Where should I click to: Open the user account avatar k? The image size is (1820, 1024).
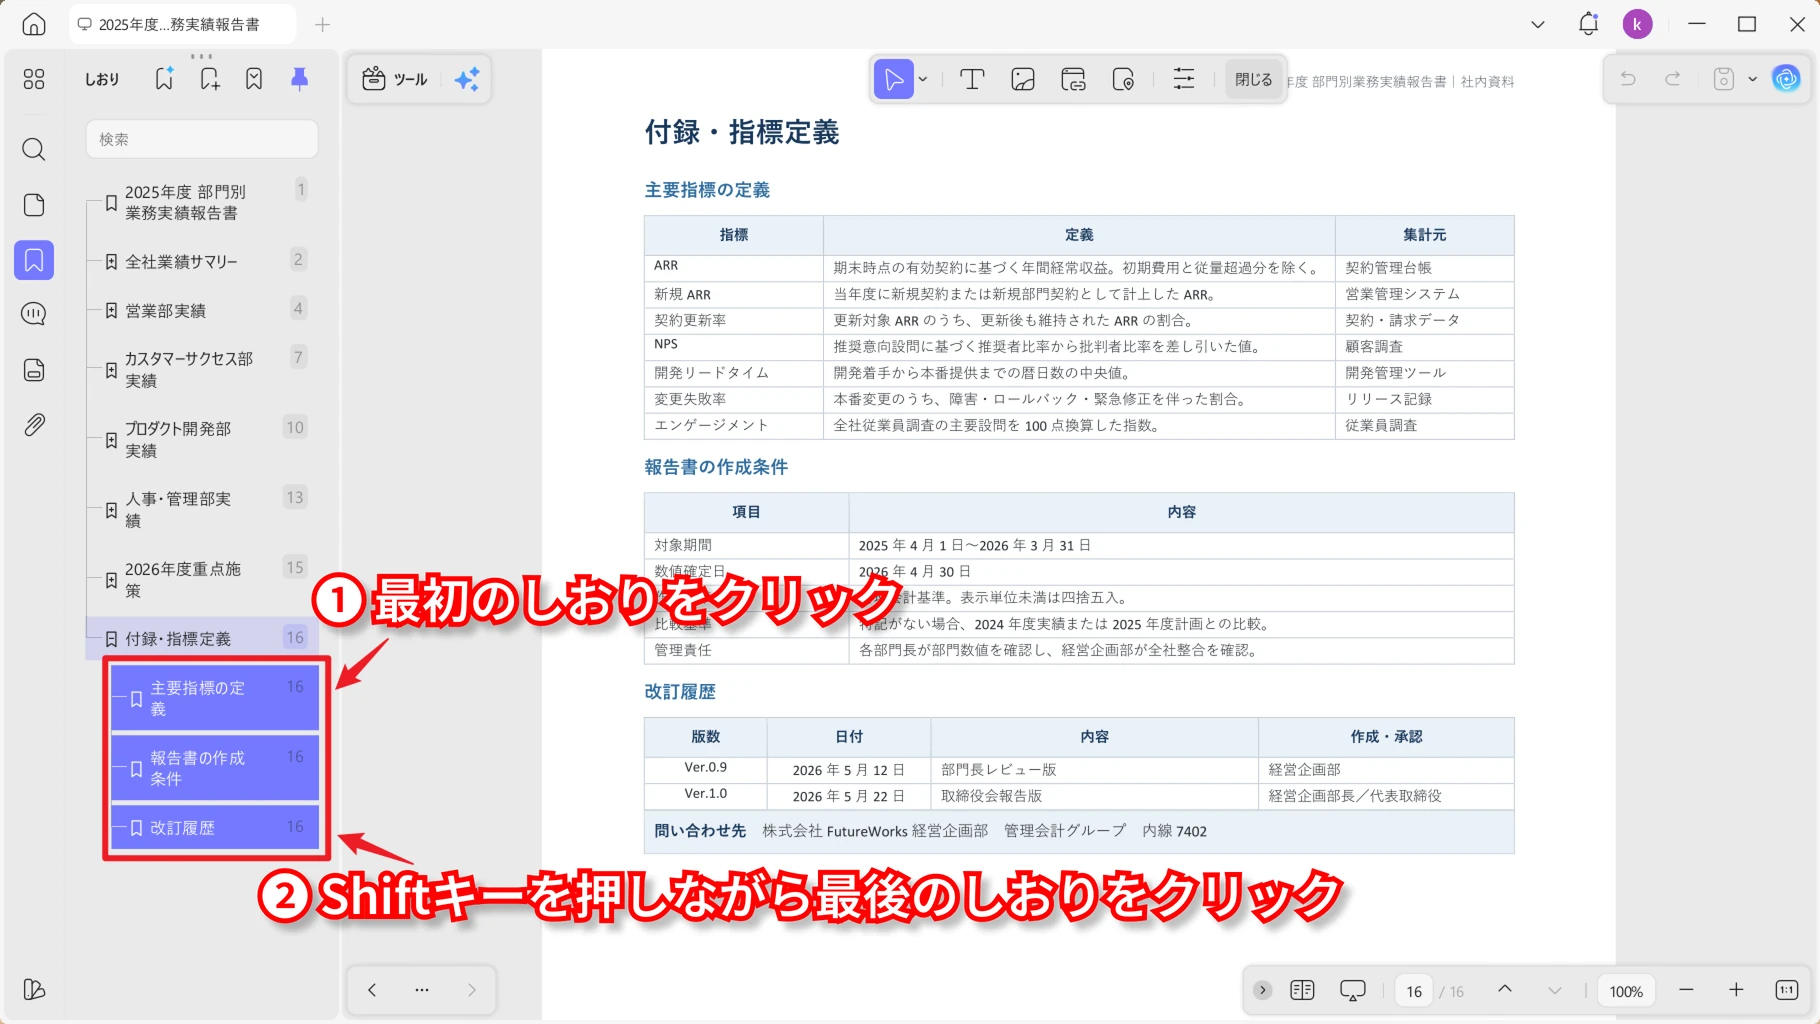click(x=1637, y=24)
